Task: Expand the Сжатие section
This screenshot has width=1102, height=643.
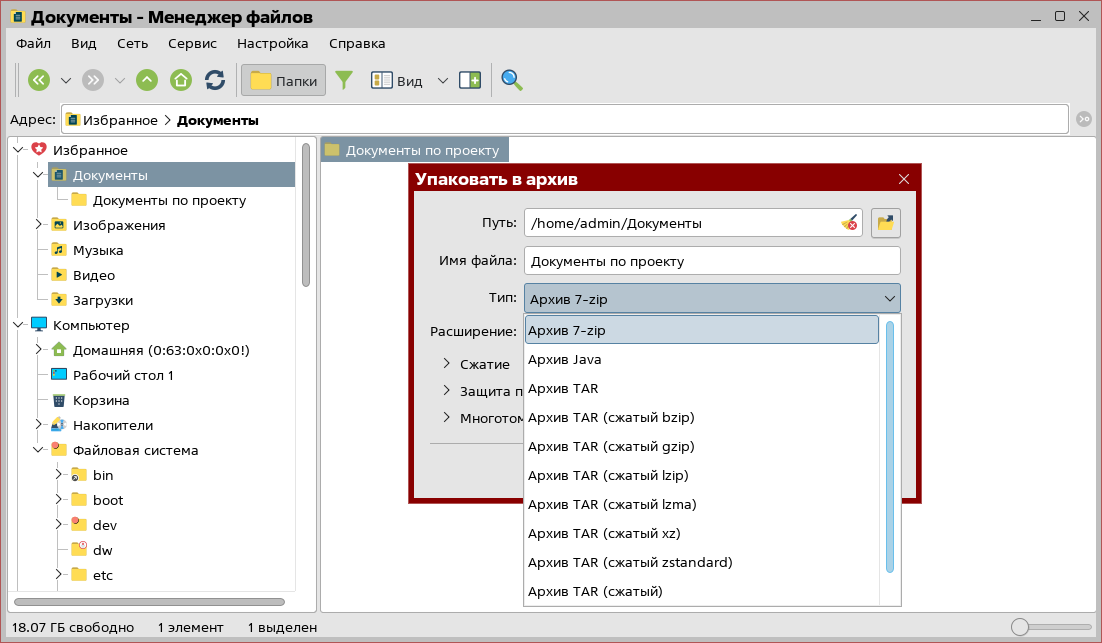Action: [x=446, y=363]
